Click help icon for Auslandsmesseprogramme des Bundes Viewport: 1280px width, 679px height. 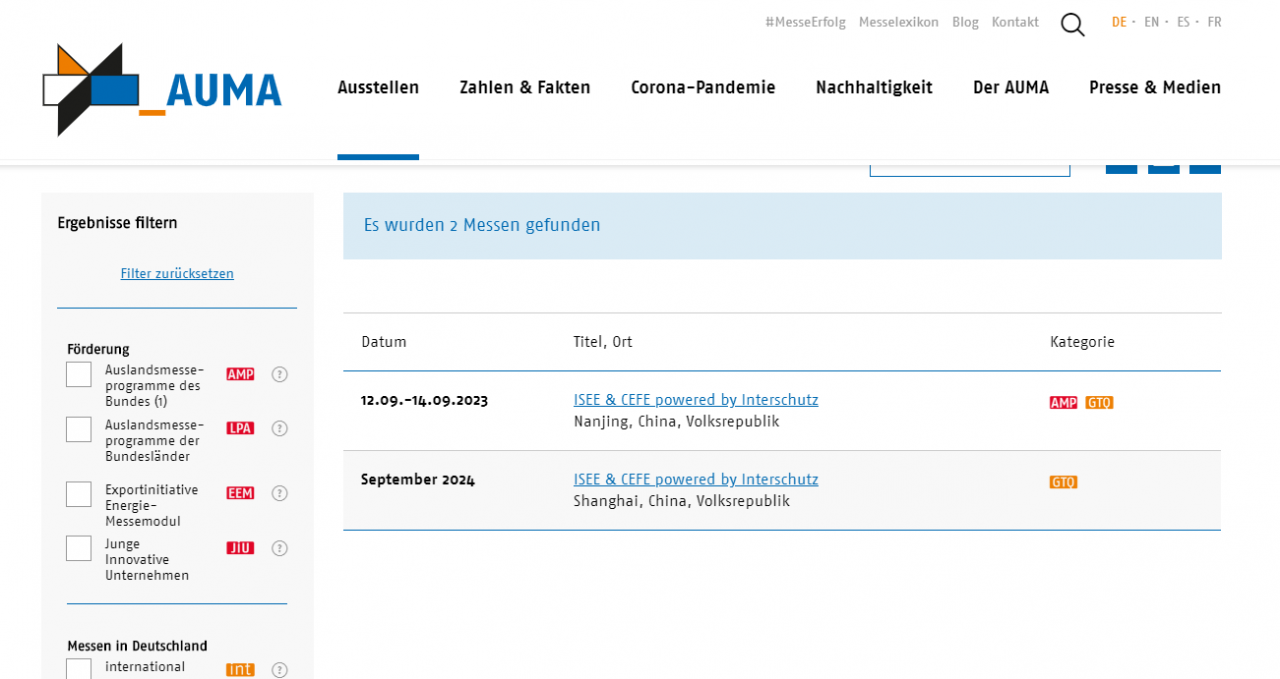coord(280,374)
